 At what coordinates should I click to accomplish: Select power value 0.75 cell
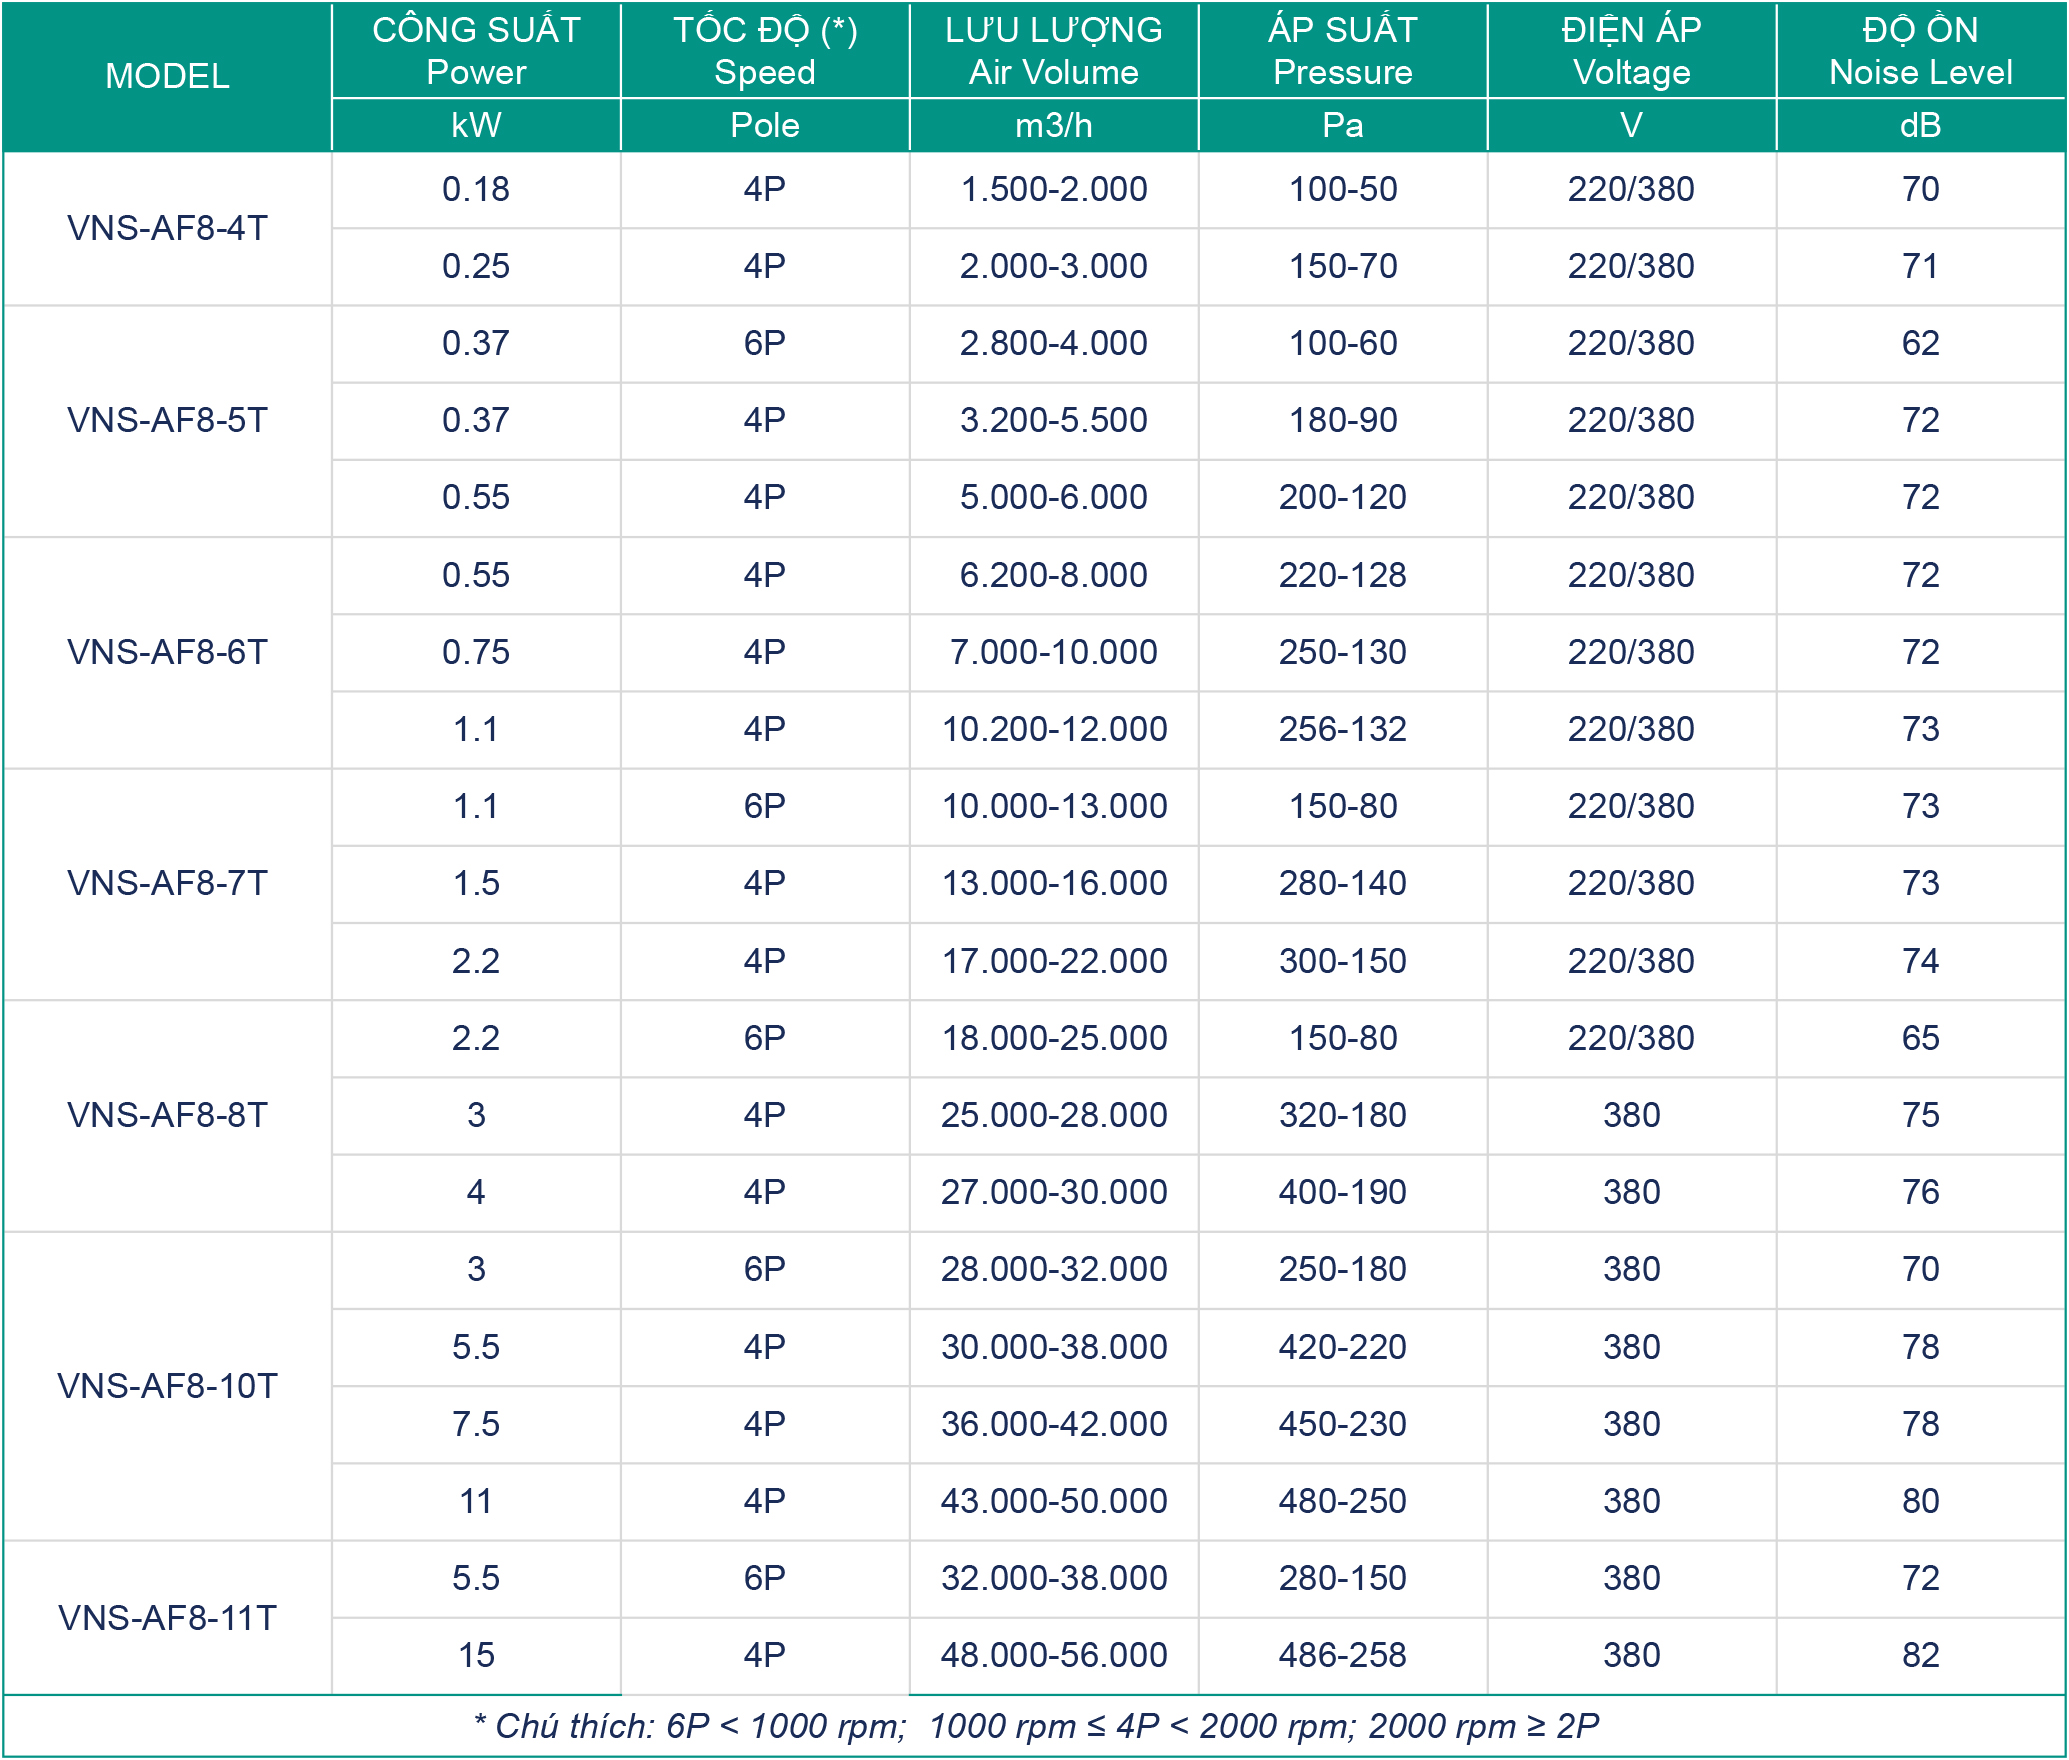click(476, 652)
